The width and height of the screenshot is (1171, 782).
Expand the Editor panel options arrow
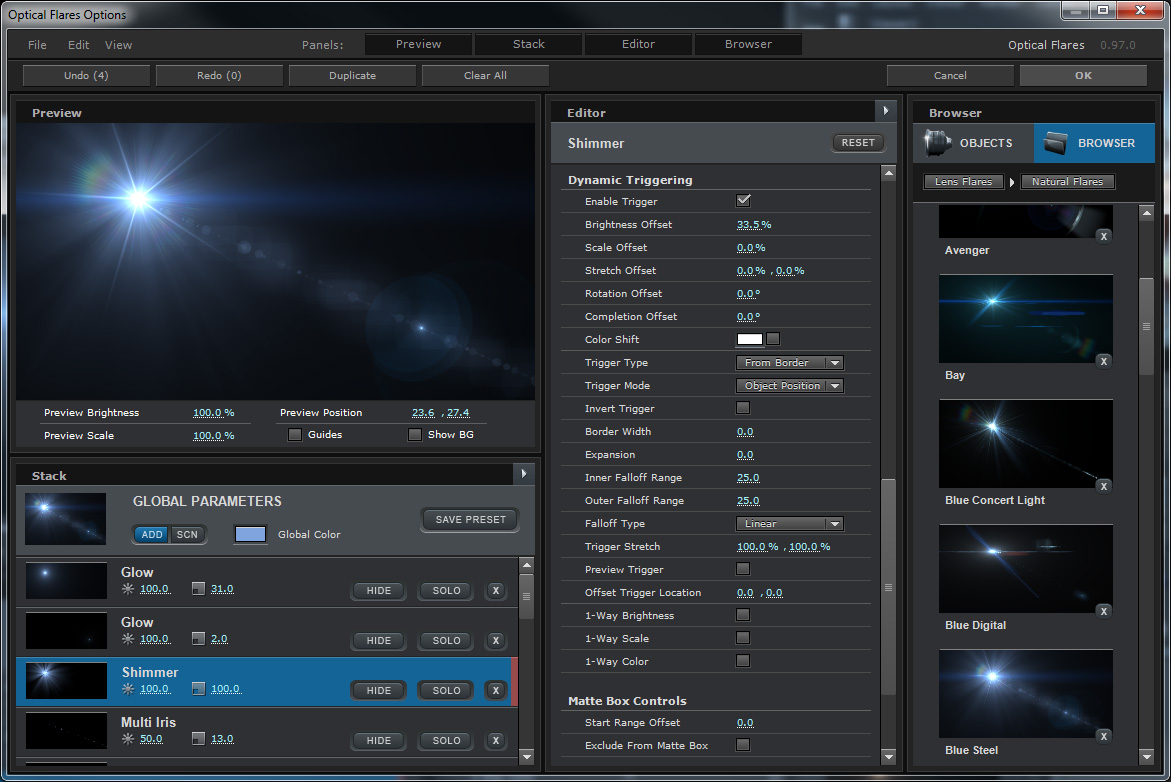point(884,111)
